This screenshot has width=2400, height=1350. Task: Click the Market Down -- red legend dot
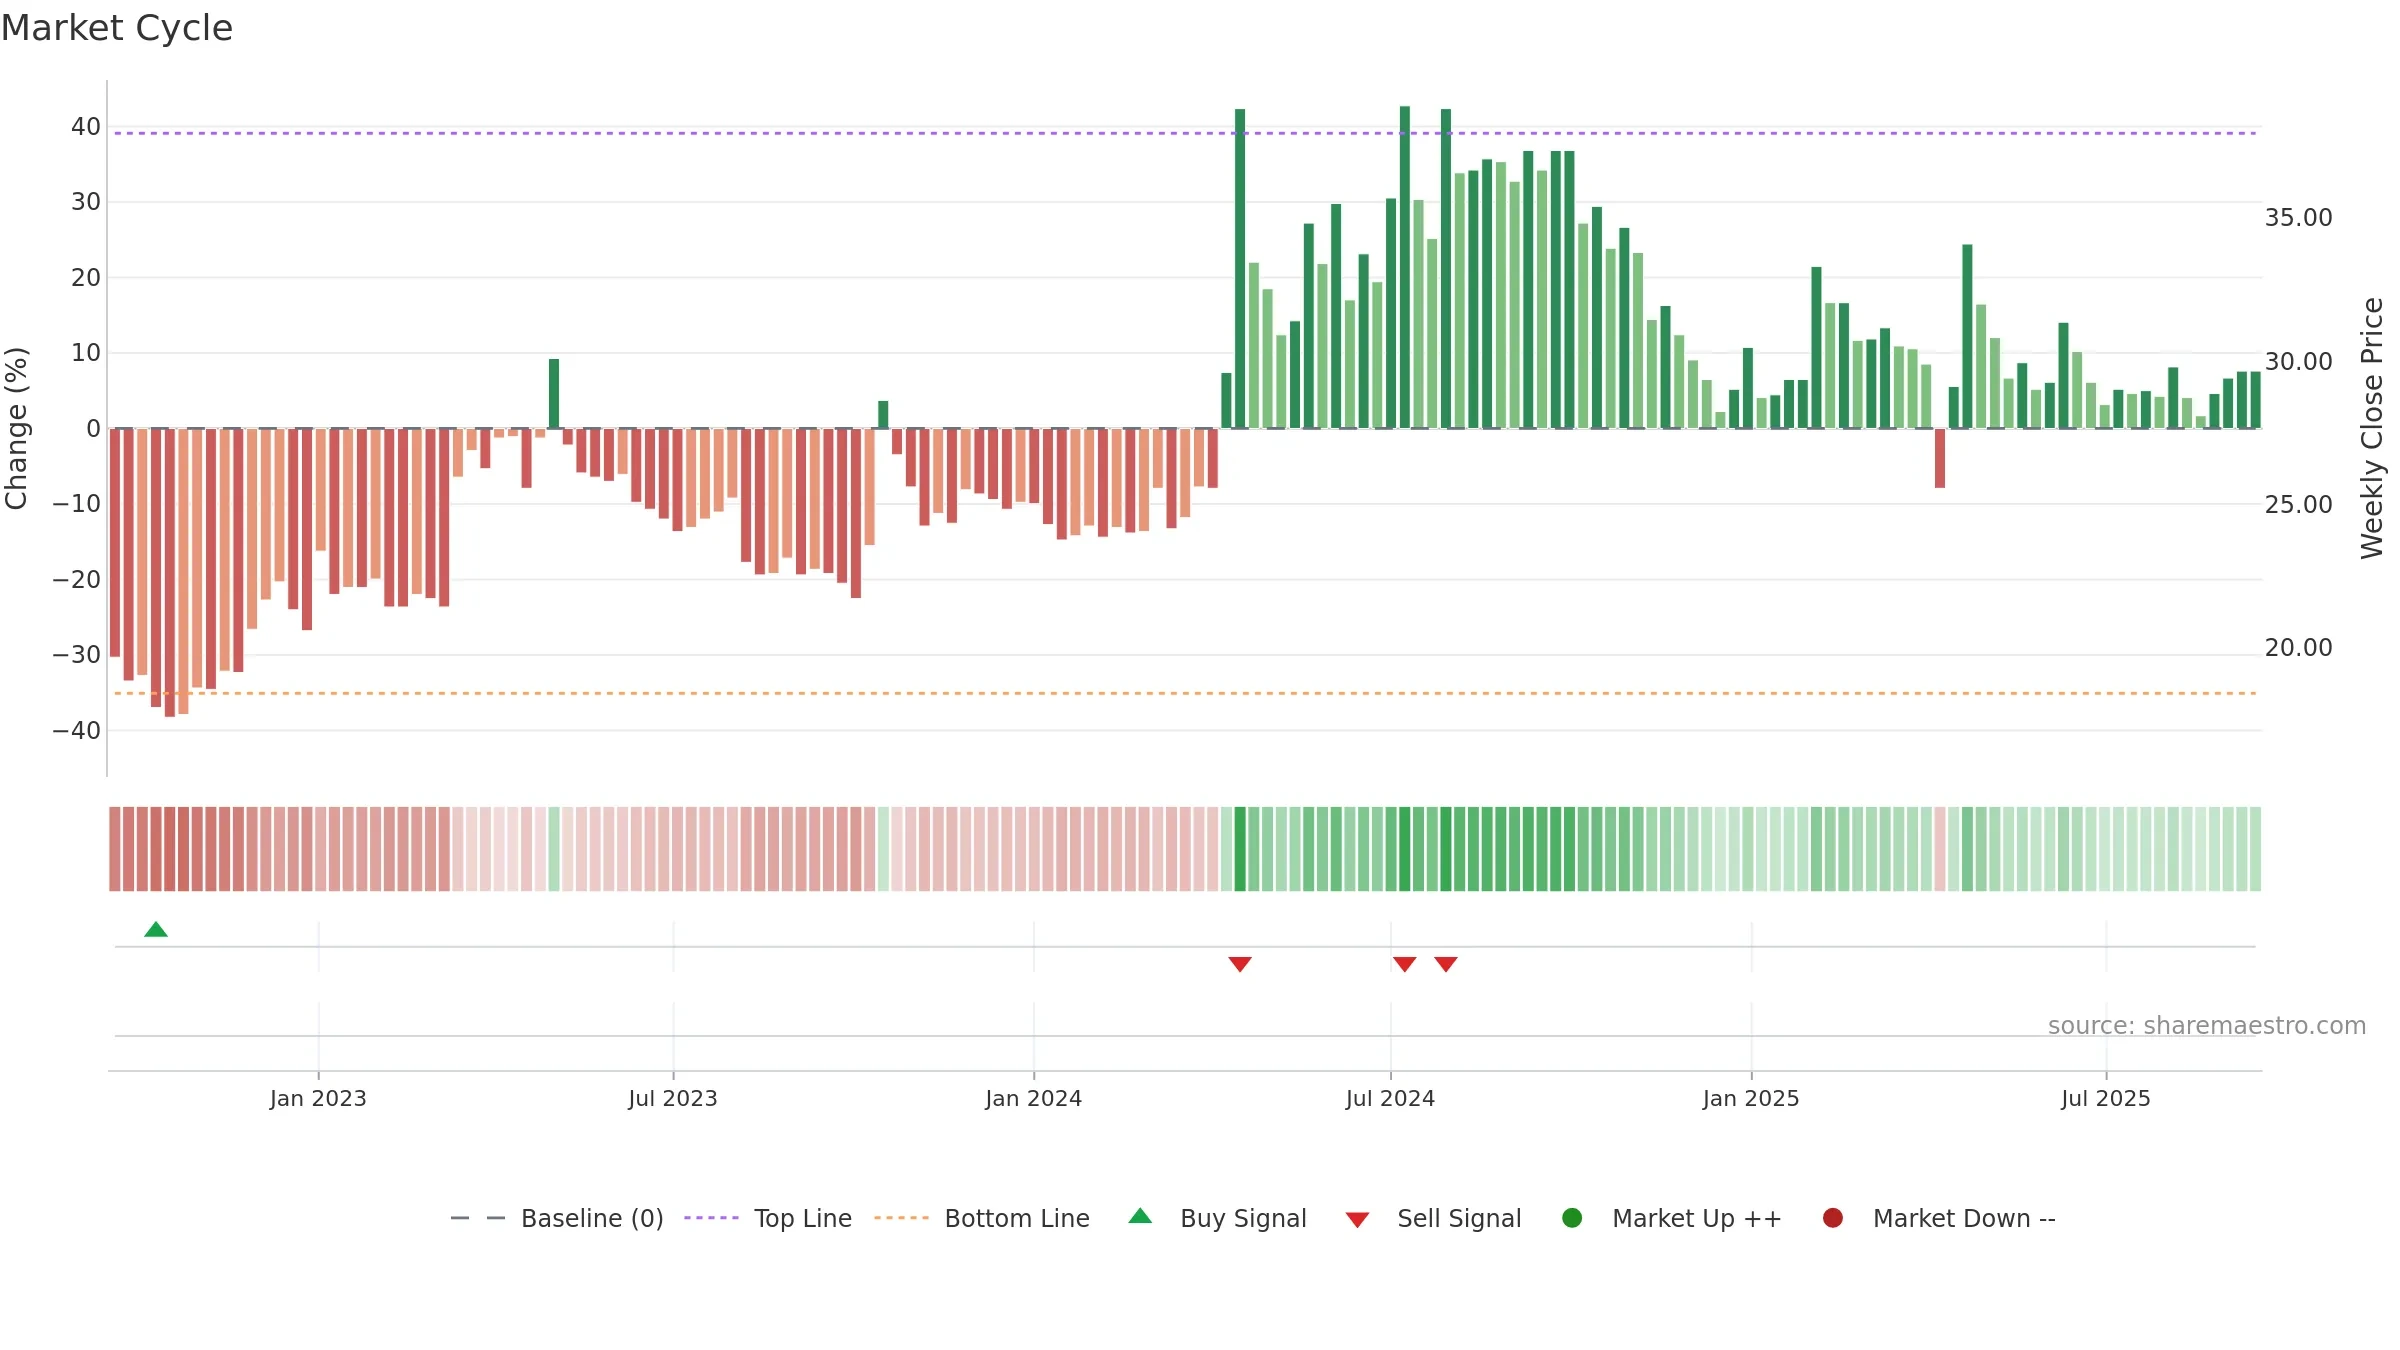(1833, 1218)
